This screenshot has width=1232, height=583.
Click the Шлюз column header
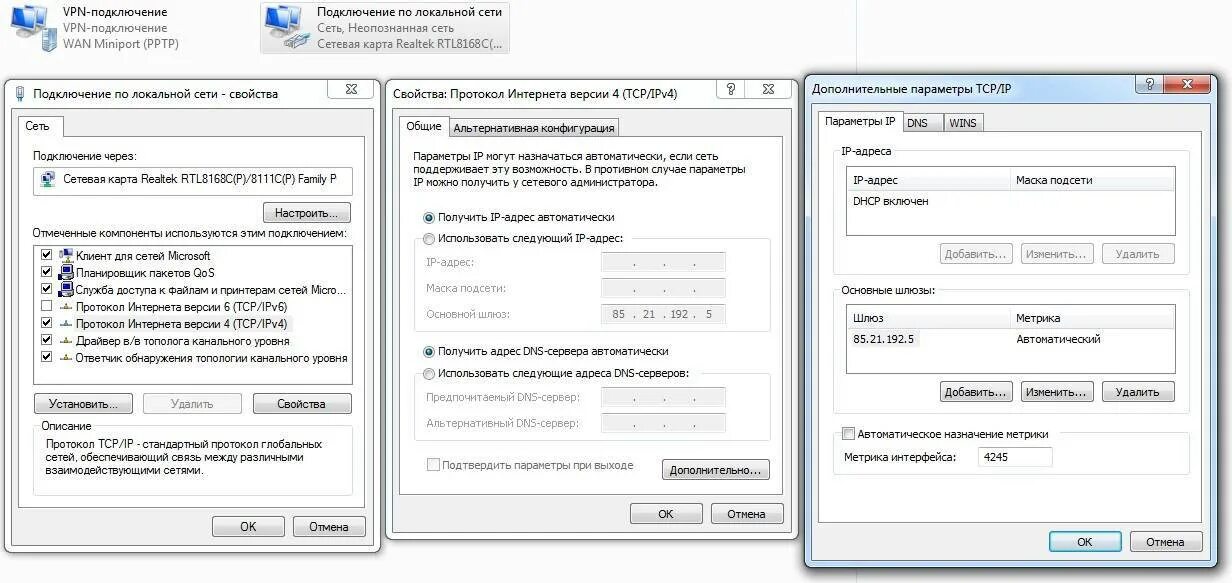click(x=929, y=318)
